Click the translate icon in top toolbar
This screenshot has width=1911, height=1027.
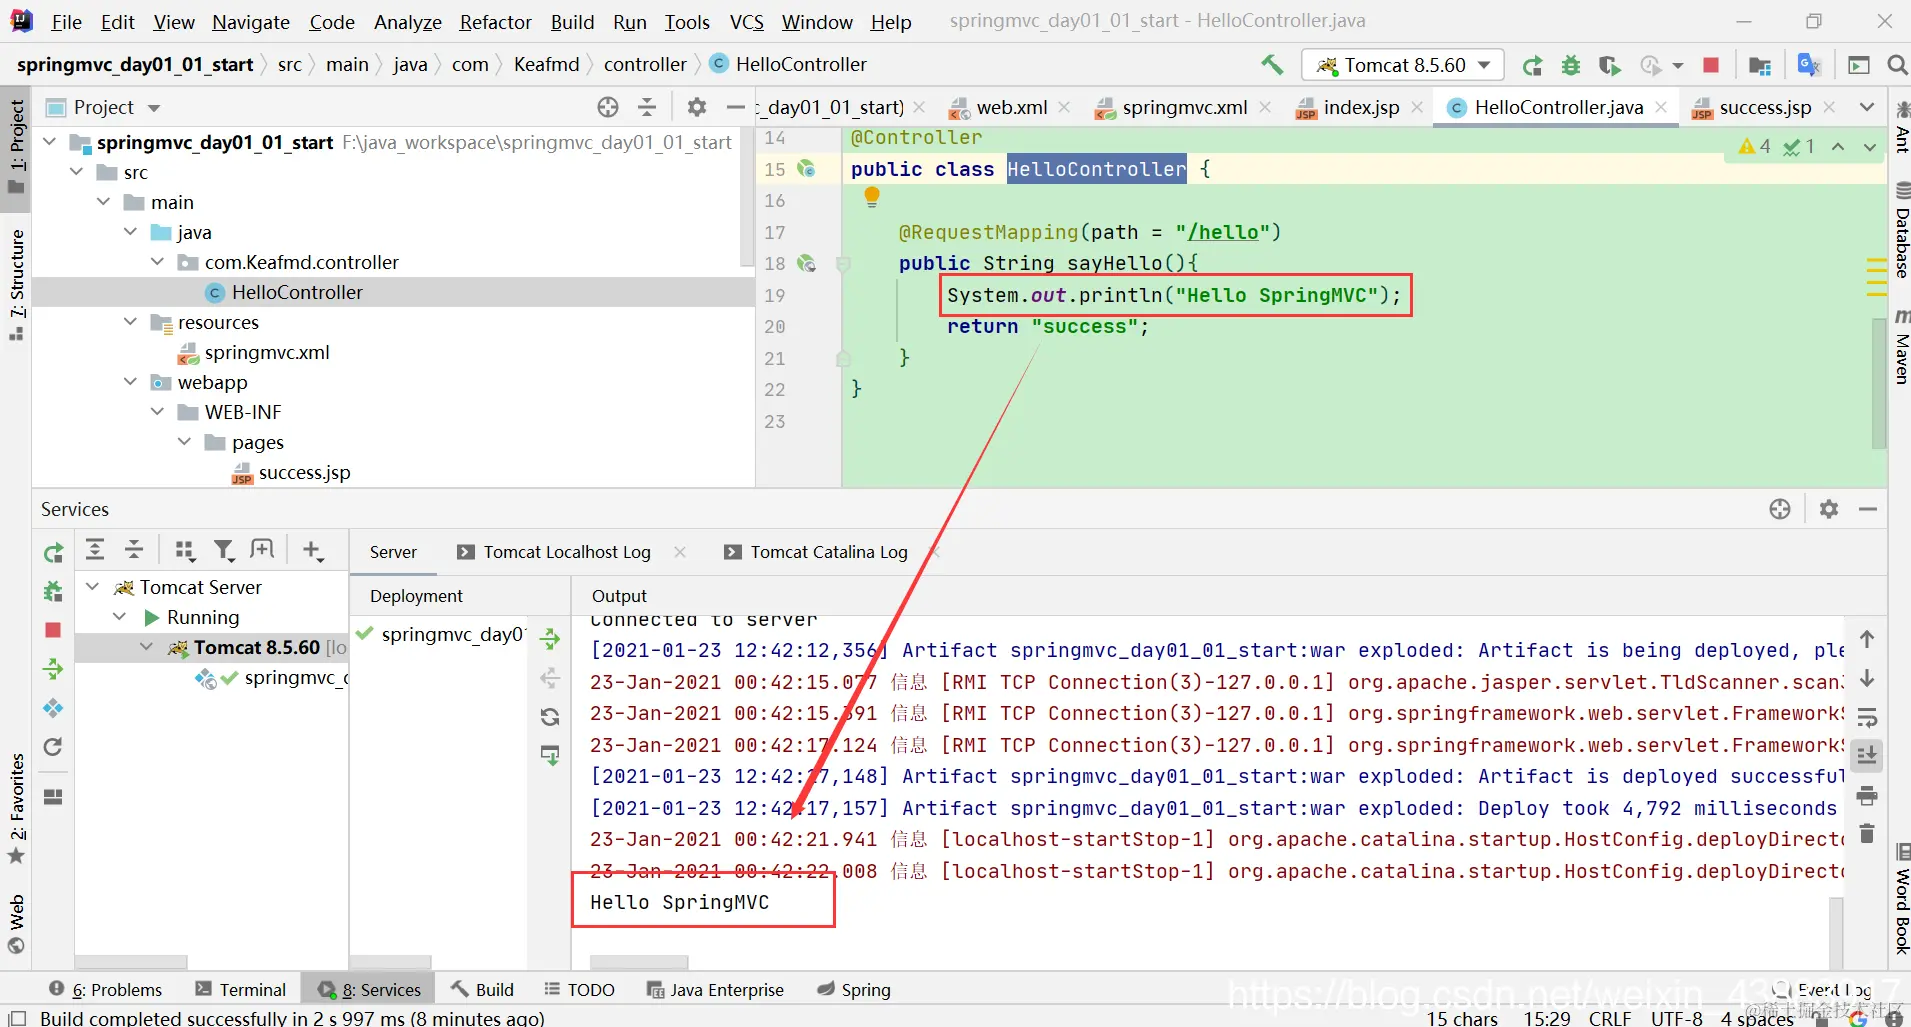pyautogui.click(x=1809, y=65)
